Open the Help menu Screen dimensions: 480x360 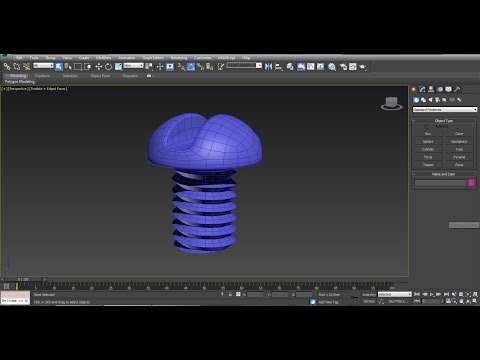coord(246,58)
